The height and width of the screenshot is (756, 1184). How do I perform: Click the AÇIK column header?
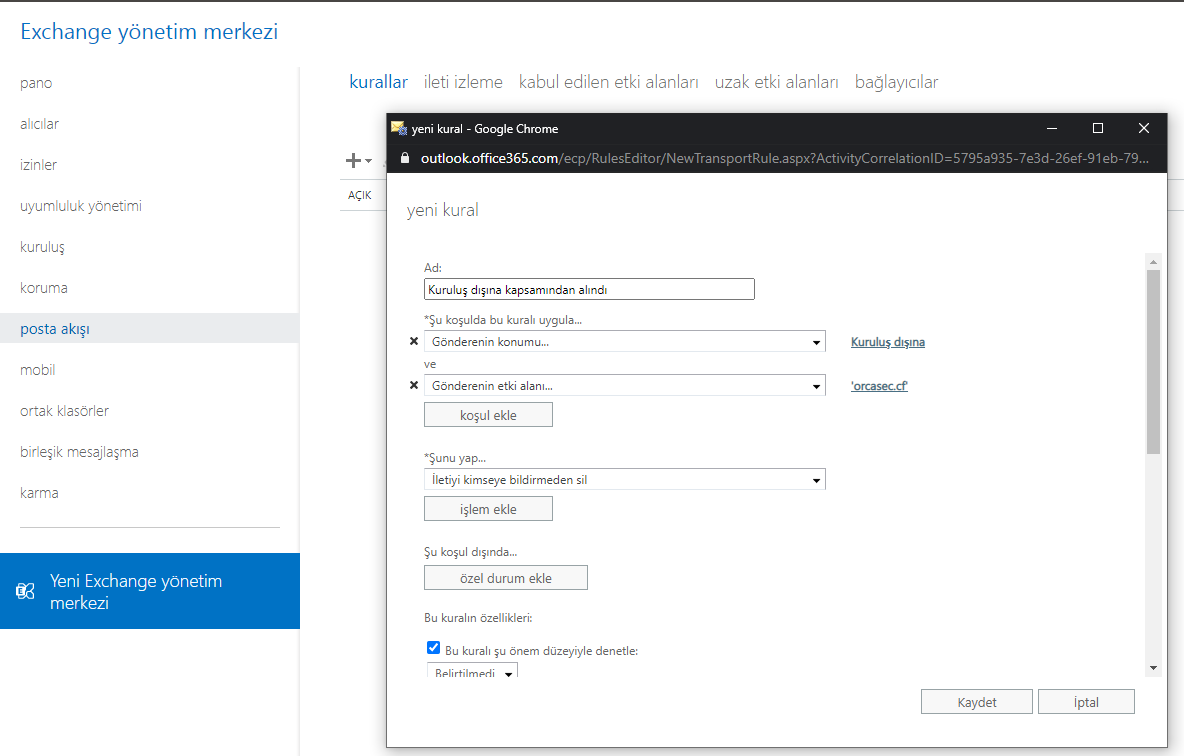[x=359, y=195]
